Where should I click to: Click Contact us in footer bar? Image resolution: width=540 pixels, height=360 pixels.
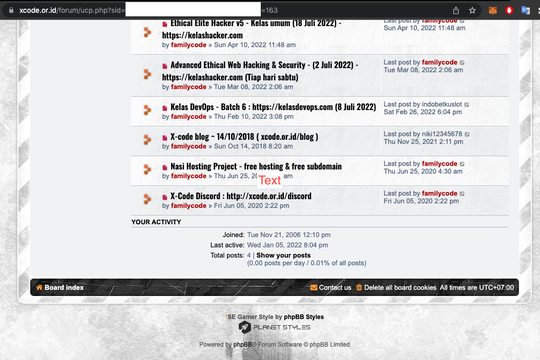click(335, 288)
